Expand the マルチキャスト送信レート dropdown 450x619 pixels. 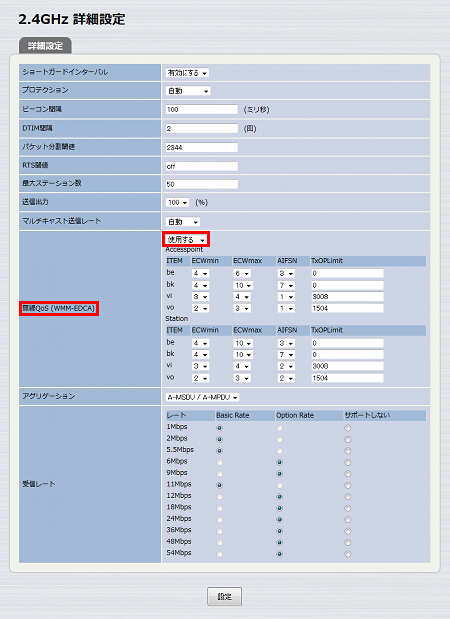183,222
